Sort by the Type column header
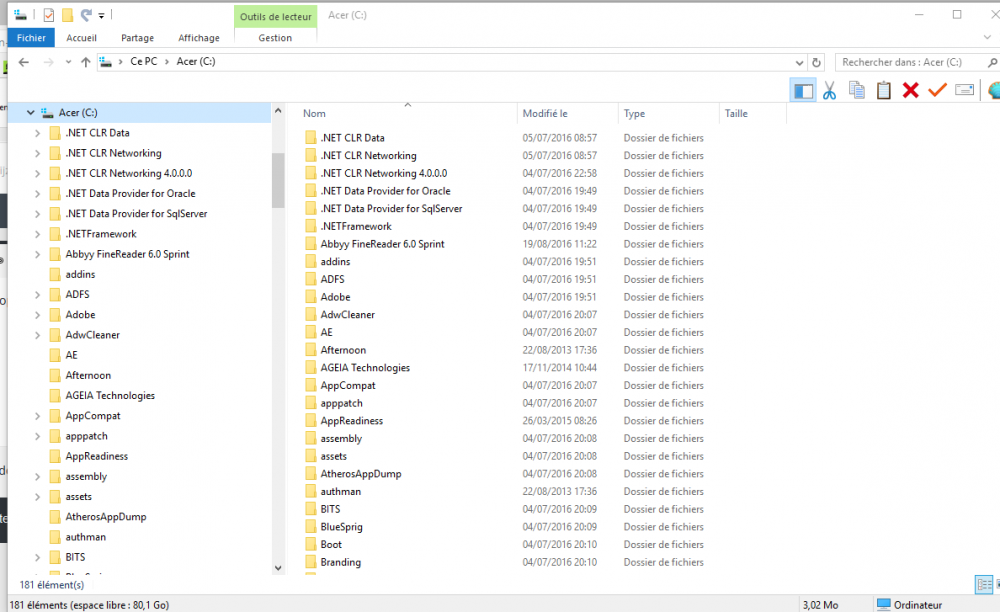 coord(635,113)
